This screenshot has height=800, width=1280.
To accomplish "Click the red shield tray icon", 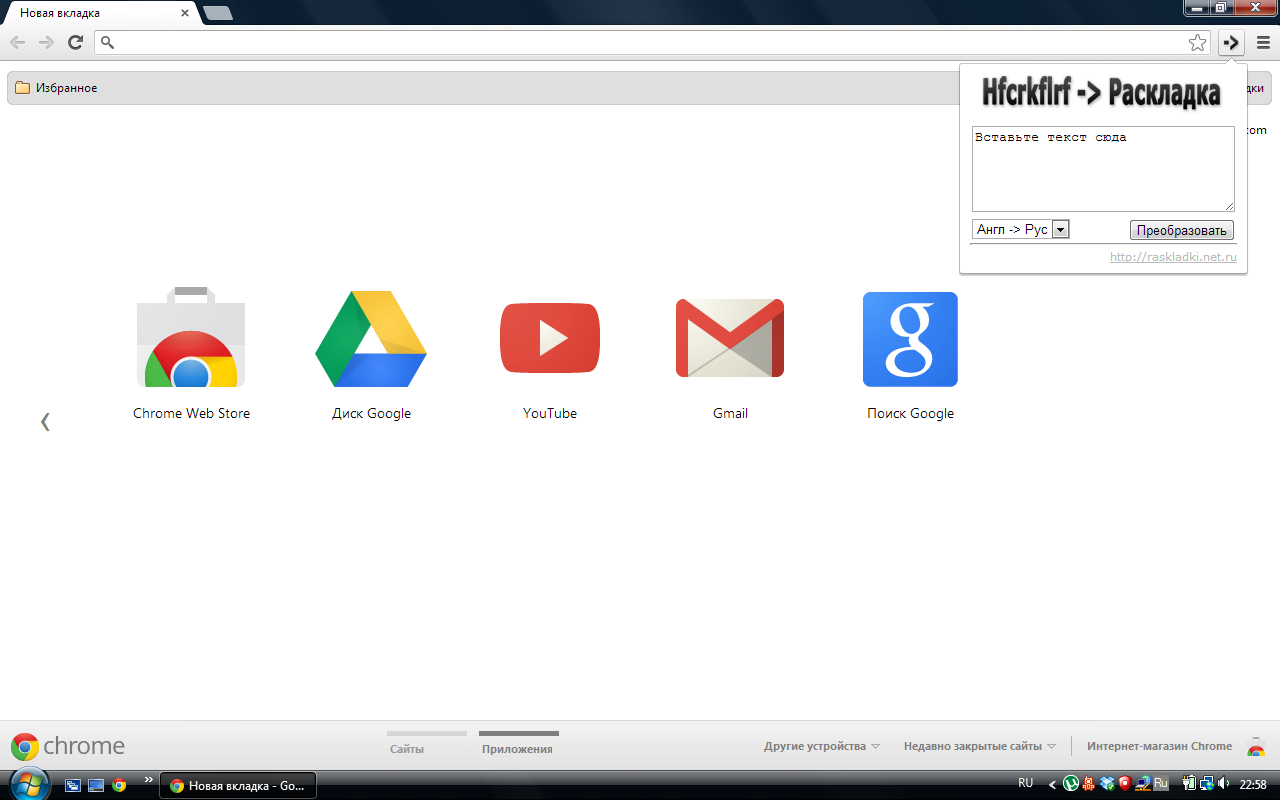I will [x=1125, y=783].
